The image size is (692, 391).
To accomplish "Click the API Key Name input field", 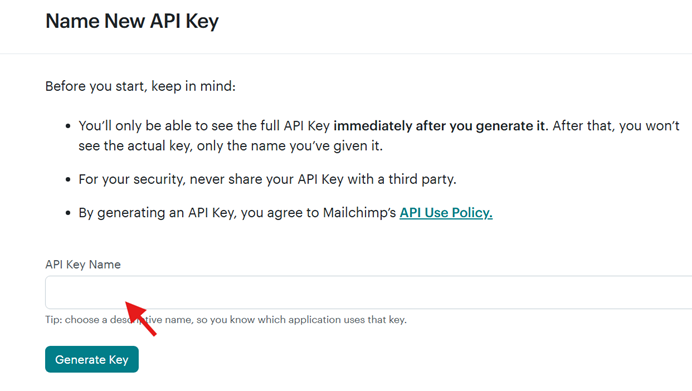I will pyautogui.click(x=369, y=292).
